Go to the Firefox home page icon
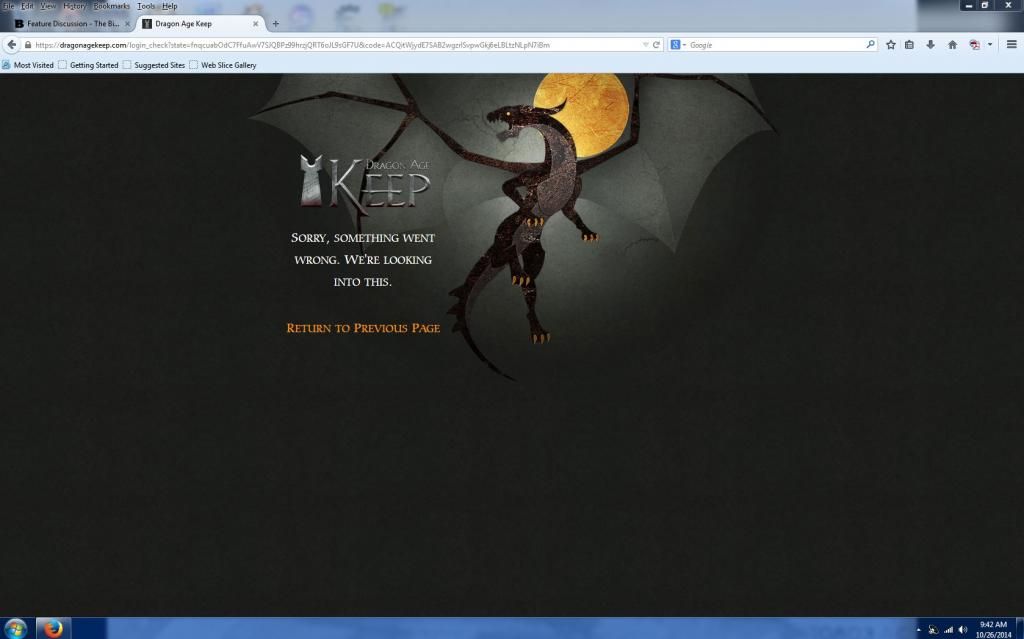Viewport: 1024px width, 639px height. point(952,44)
